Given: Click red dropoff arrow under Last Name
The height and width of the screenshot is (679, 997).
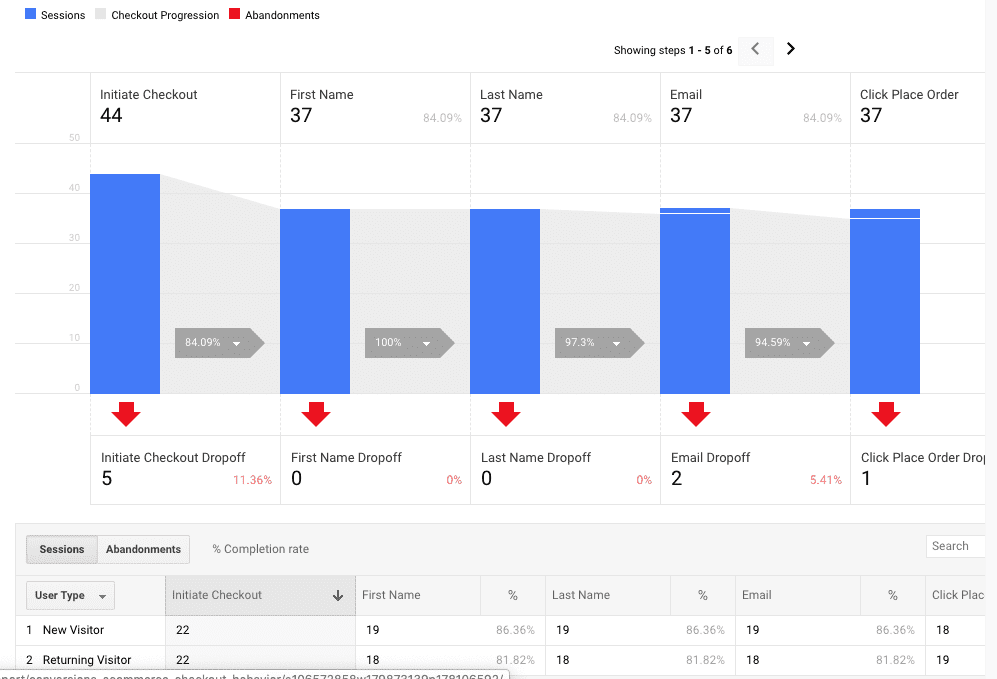Looking at the screenshot, I should pyautogui.click(x=506, y=413).
